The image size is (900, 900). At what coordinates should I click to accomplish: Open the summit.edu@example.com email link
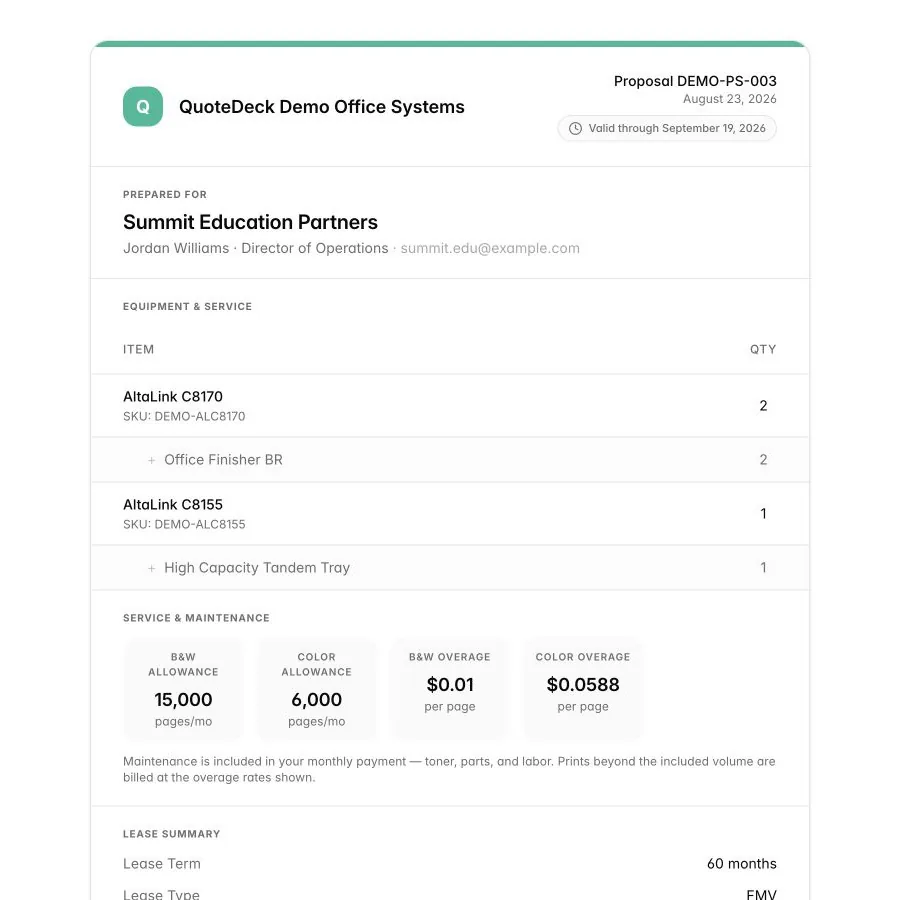[x=490, y=248]
